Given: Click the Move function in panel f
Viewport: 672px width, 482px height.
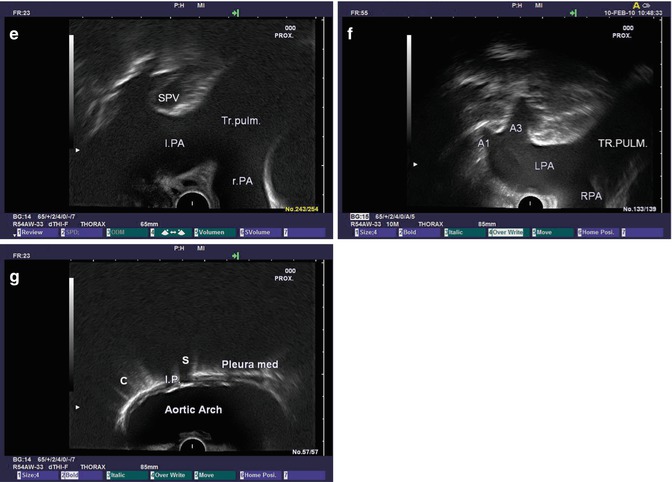Looking at the screenshot, I should (x=552, y=232).
